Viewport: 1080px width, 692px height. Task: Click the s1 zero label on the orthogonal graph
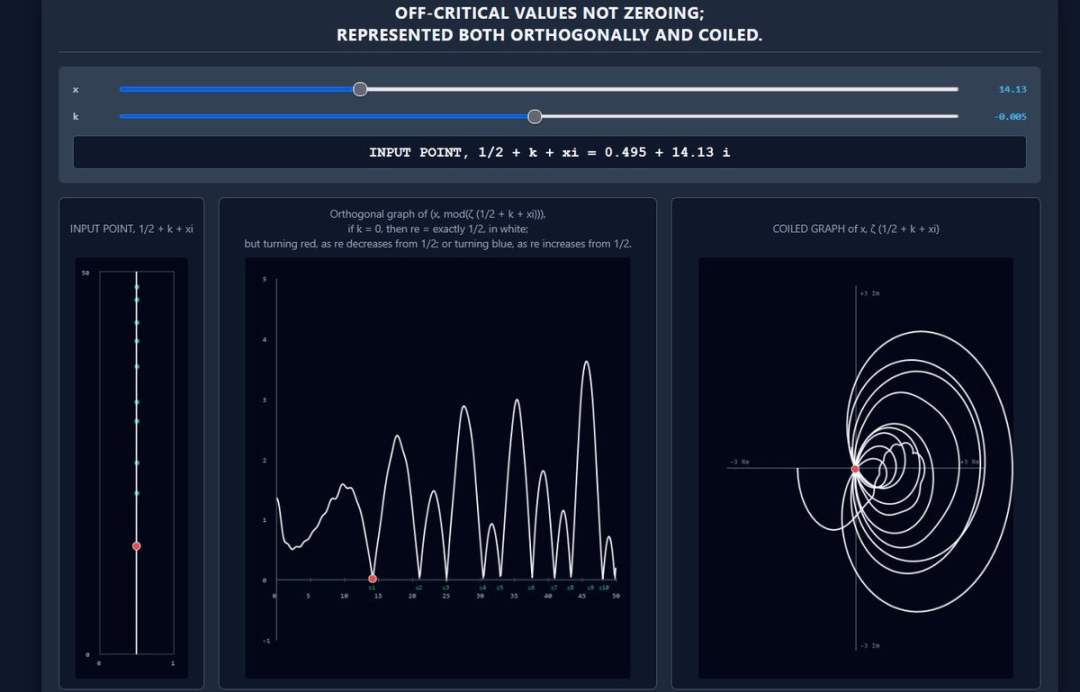(372, 588)
